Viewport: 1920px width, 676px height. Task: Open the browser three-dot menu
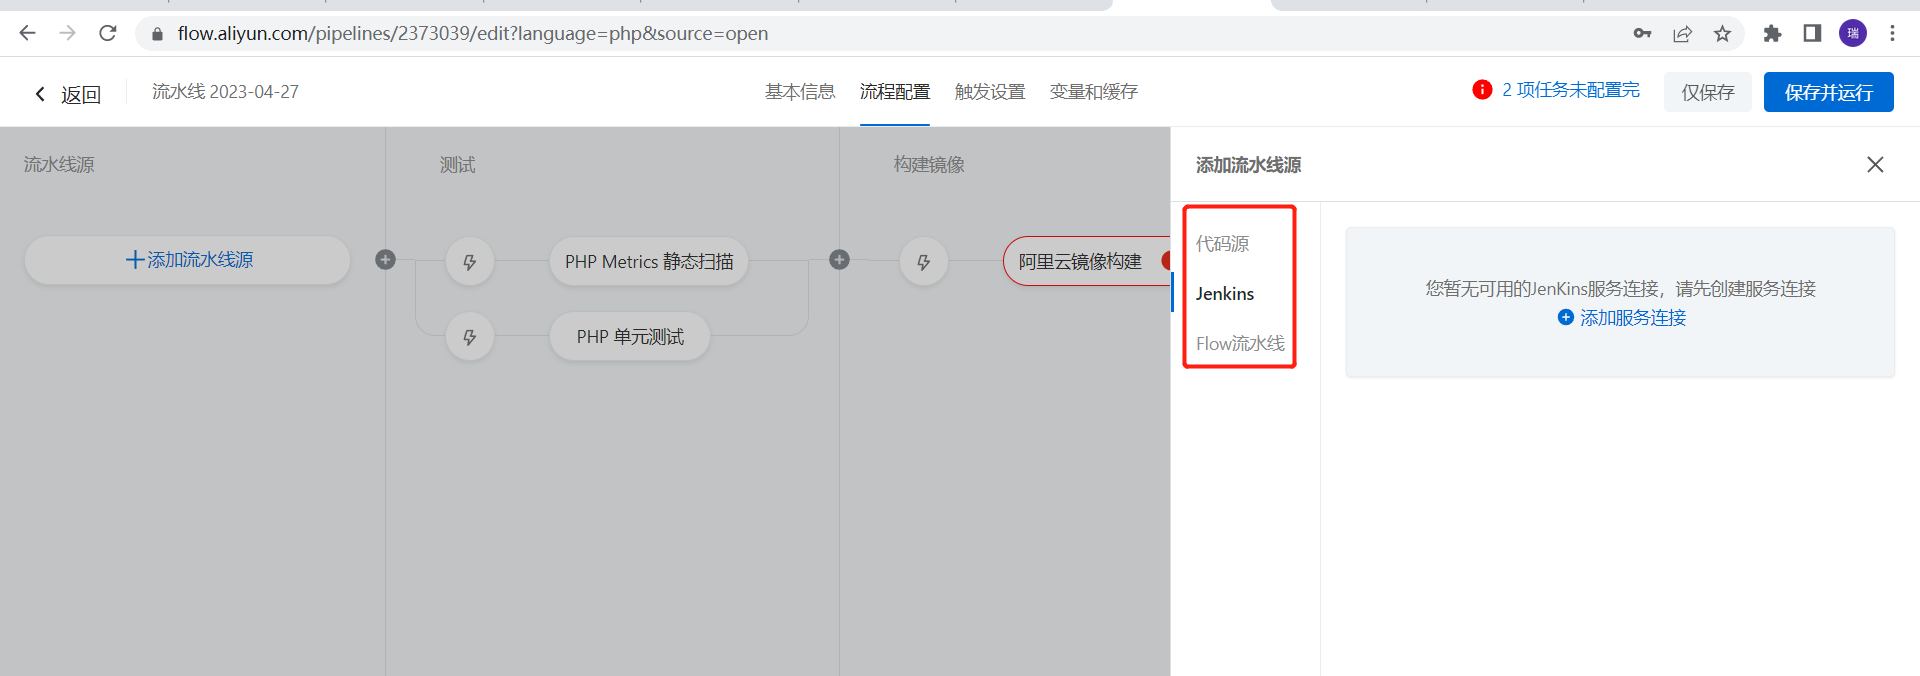point(1892,33)
